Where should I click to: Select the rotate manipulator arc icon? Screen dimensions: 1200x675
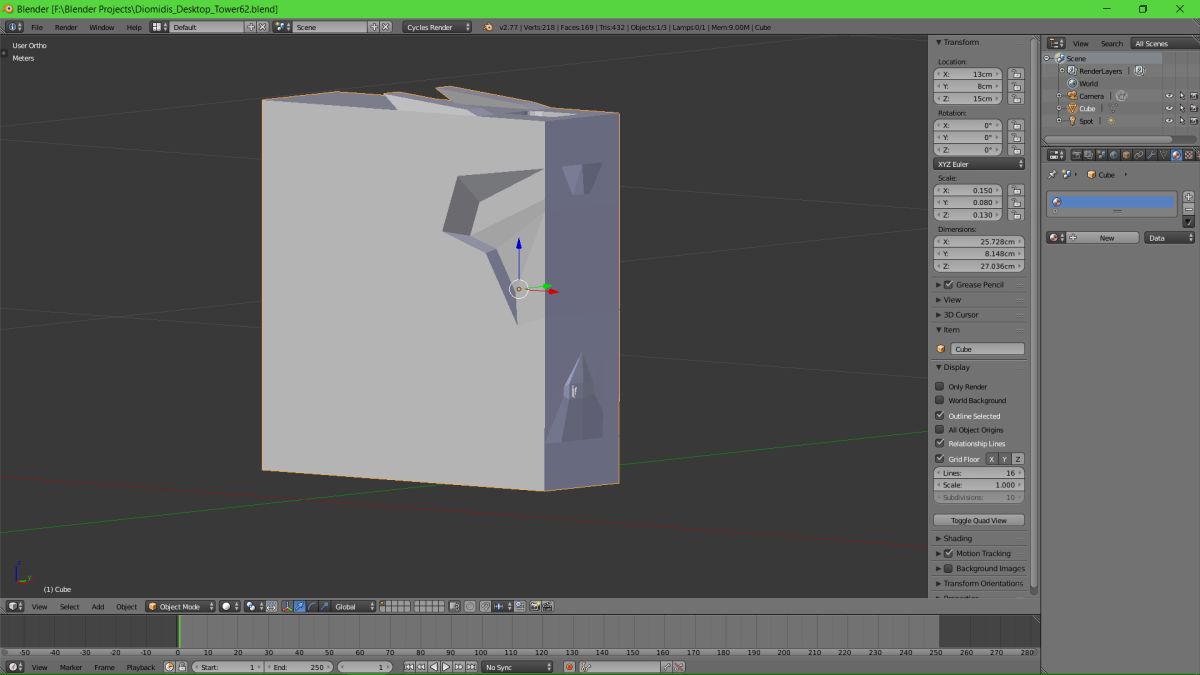pyautogui.click(x=311, y=606)
